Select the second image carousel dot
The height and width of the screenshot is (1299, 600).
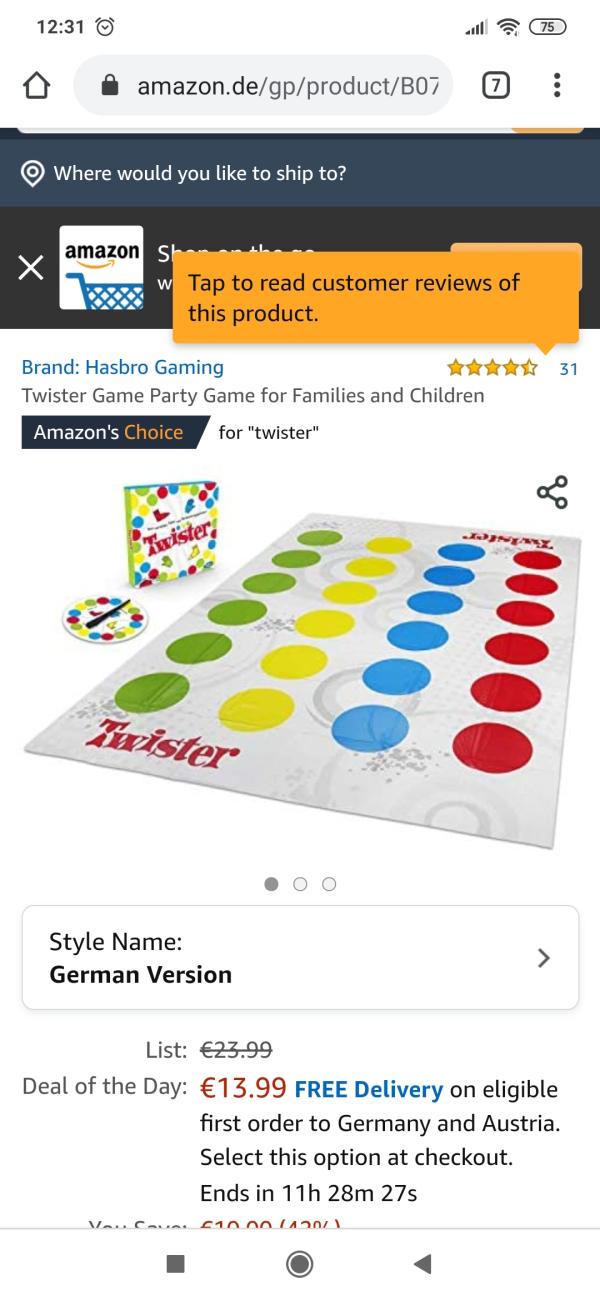300,884
